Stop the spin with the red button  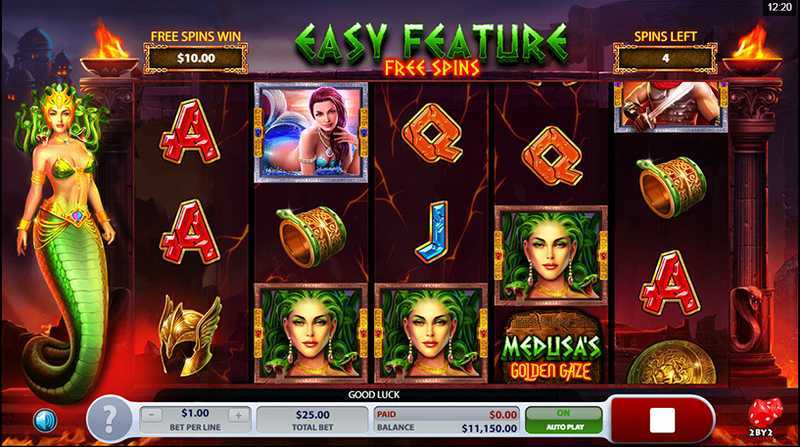click(x=662, y=419)
